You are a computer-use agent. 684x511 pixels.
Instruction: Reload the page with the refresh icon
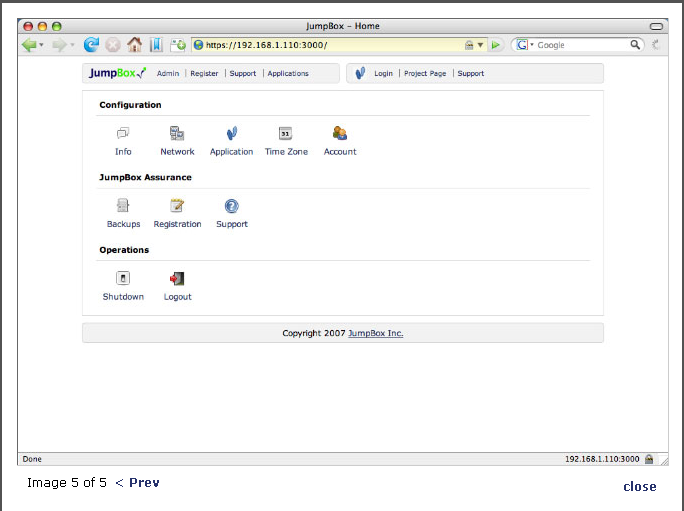click(x=91, y=45)
